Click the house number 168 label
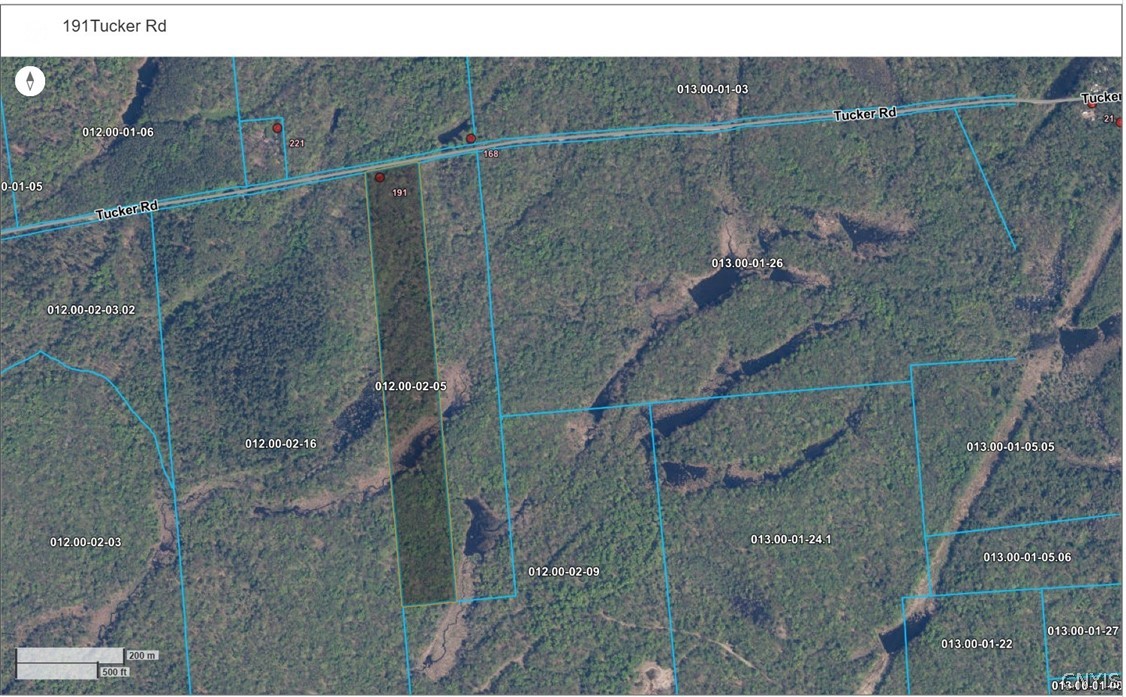The height and width of the screenshot is (697, 1126). coord(491,154)
